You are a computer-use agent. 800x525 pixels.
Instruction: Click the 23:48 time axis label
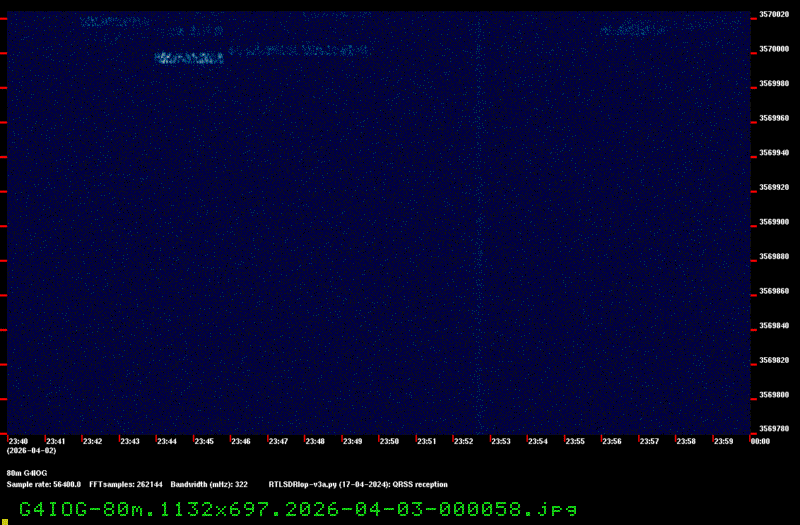click(315, 441)
